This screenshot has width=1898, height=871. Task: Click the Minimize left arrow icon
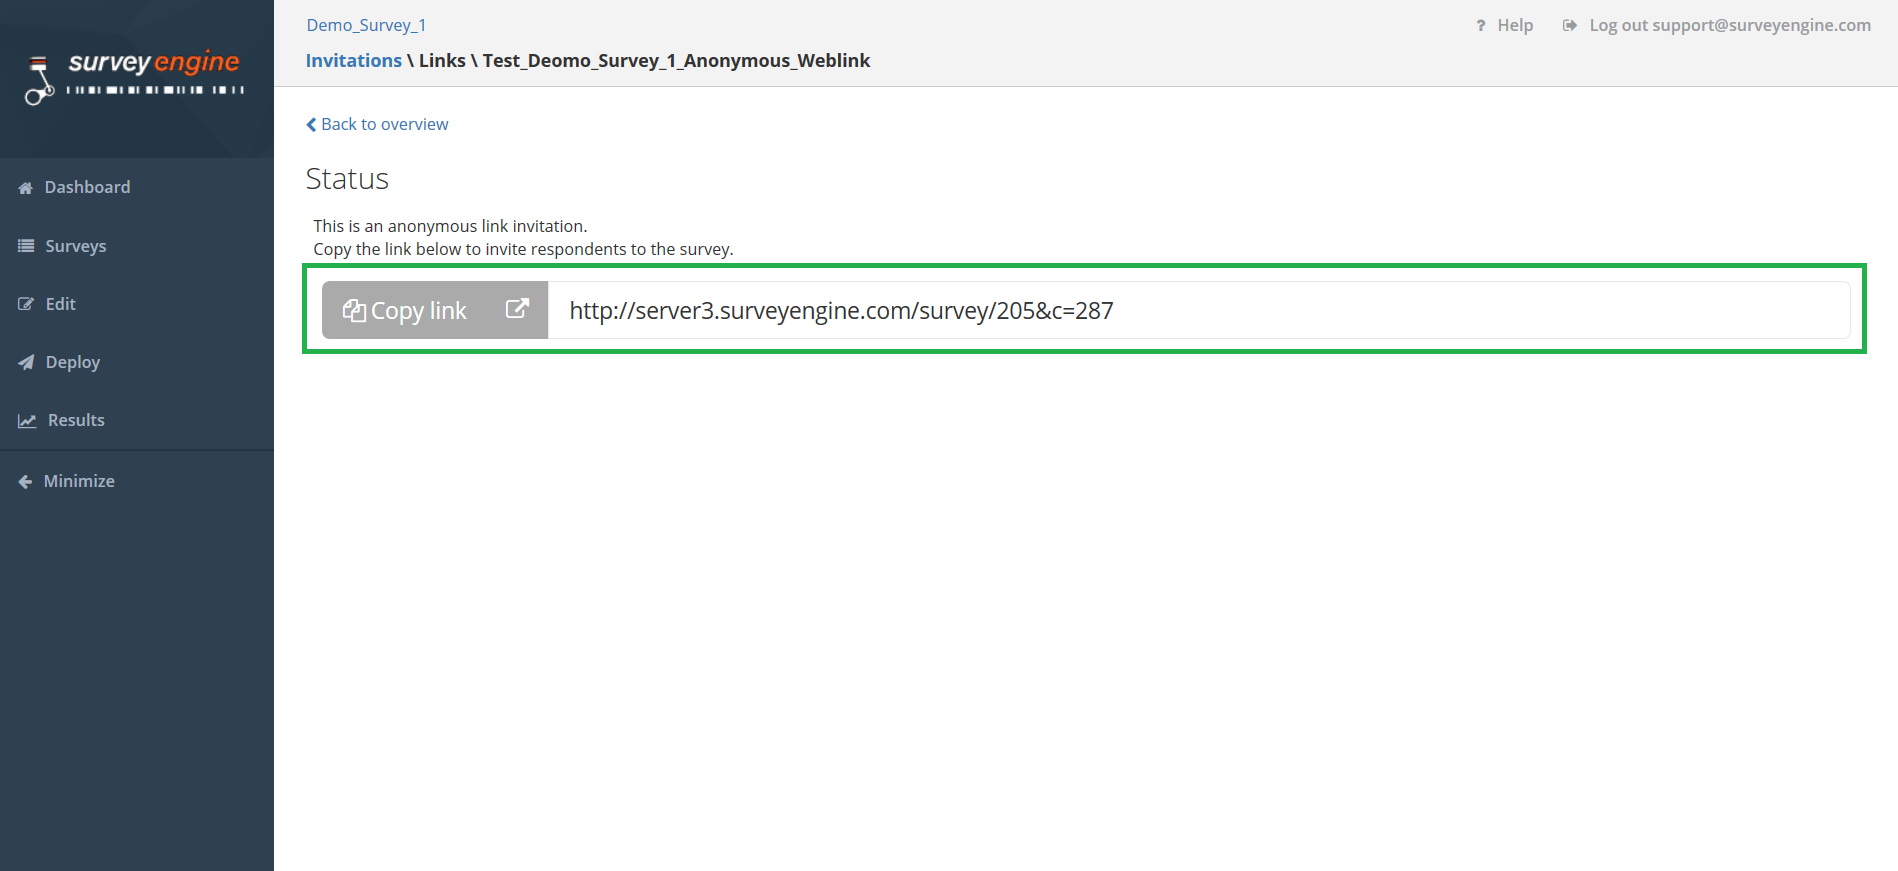pos(26,482)
